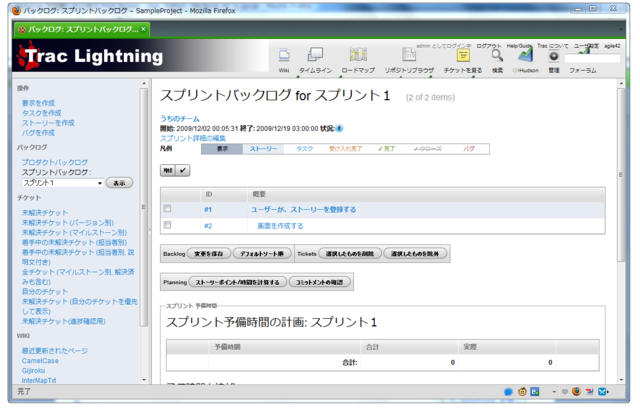Viewport: 640px width, 413px height.
Task: Open the 画面を作成する task link
Action: 280,226
